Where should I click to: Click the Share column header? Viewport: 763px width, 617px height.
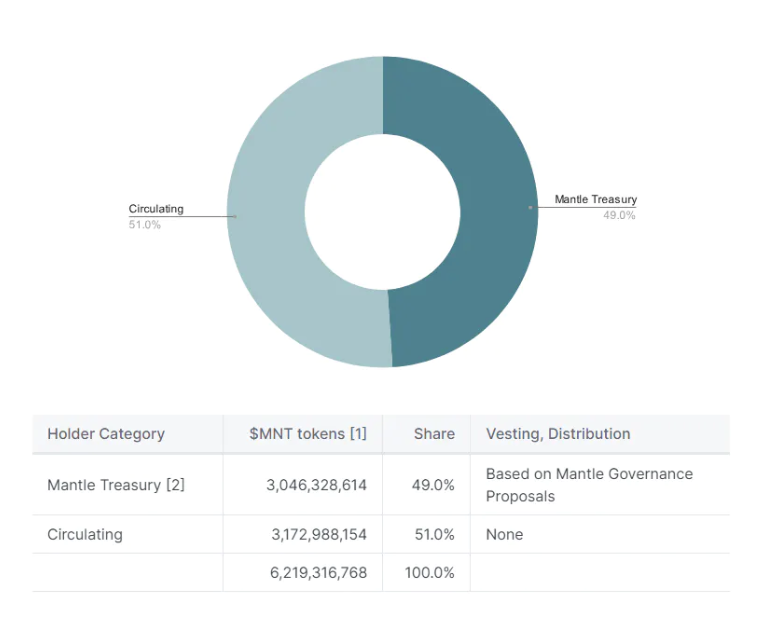pos(434,434)
